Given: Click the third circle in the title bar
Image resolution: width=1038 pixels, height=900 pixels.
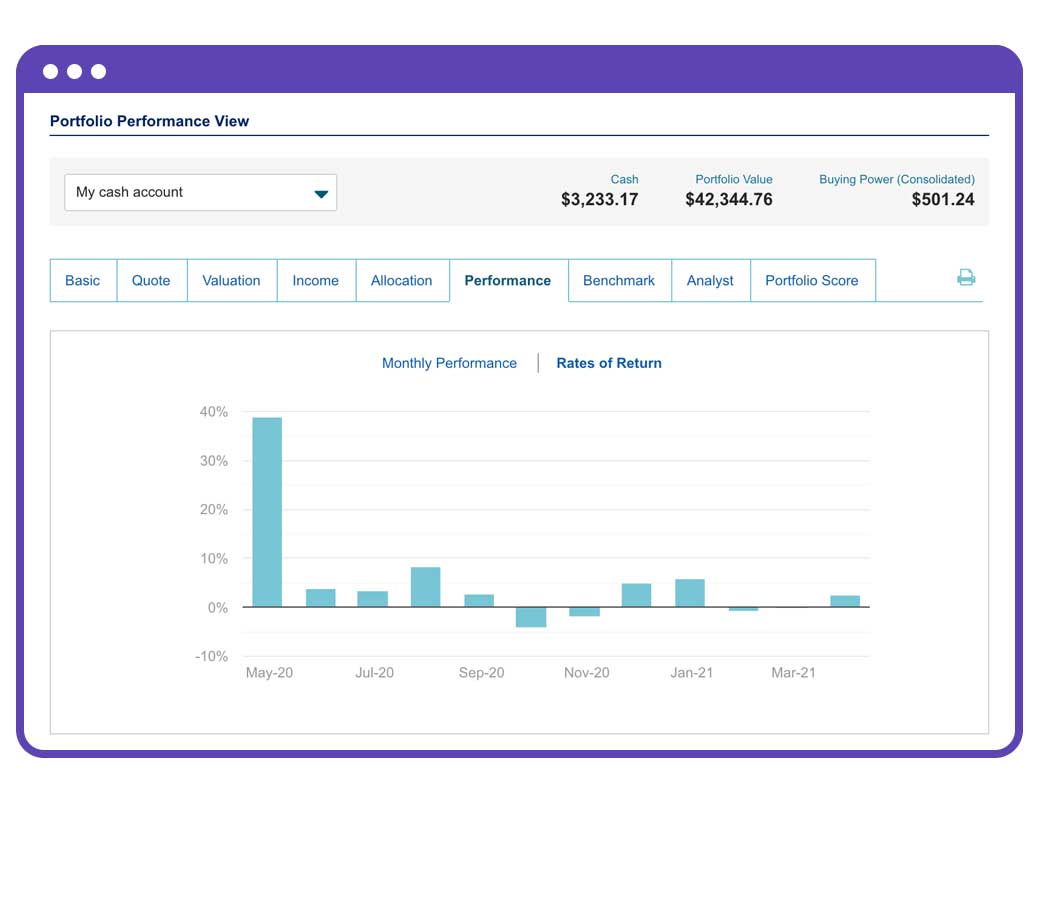Looking at the screenshot, I should click(99, 71).
